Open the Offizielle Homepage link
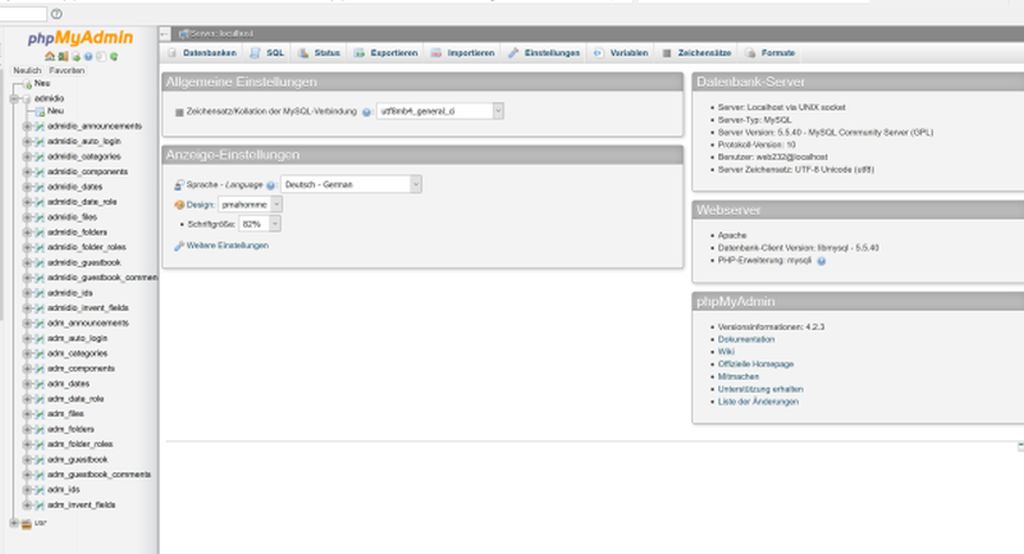Image resolution: width=1024 pixels, height=554 pixels. pyautogui.click(x=756, y=365)
